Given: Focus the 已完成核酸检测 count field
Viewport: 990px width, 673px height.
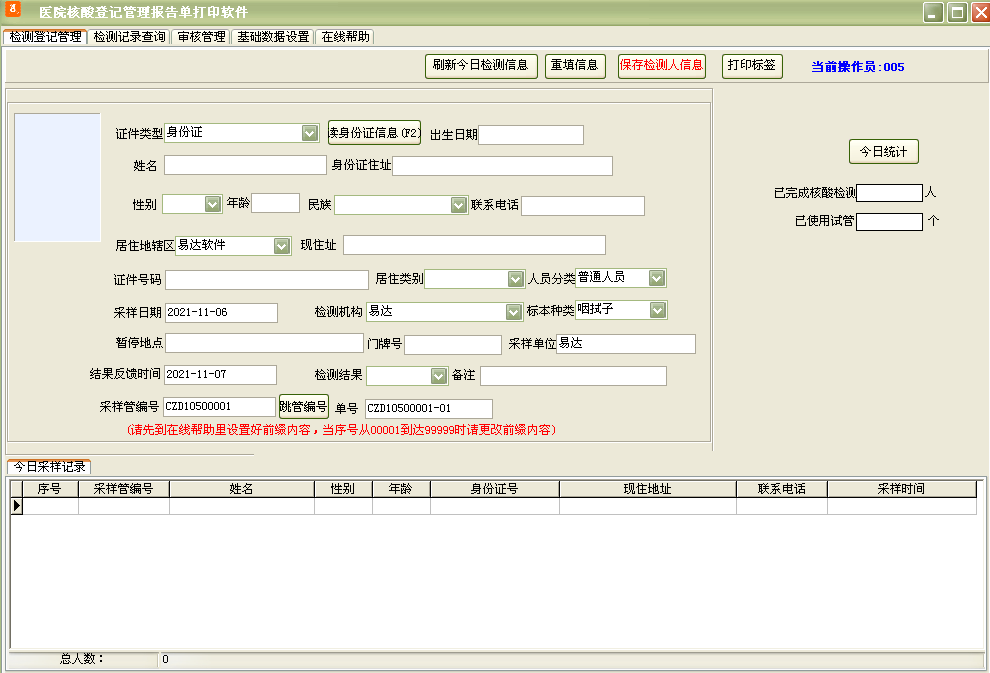Looking at the screenshot, I should click(x=890, y=193).
